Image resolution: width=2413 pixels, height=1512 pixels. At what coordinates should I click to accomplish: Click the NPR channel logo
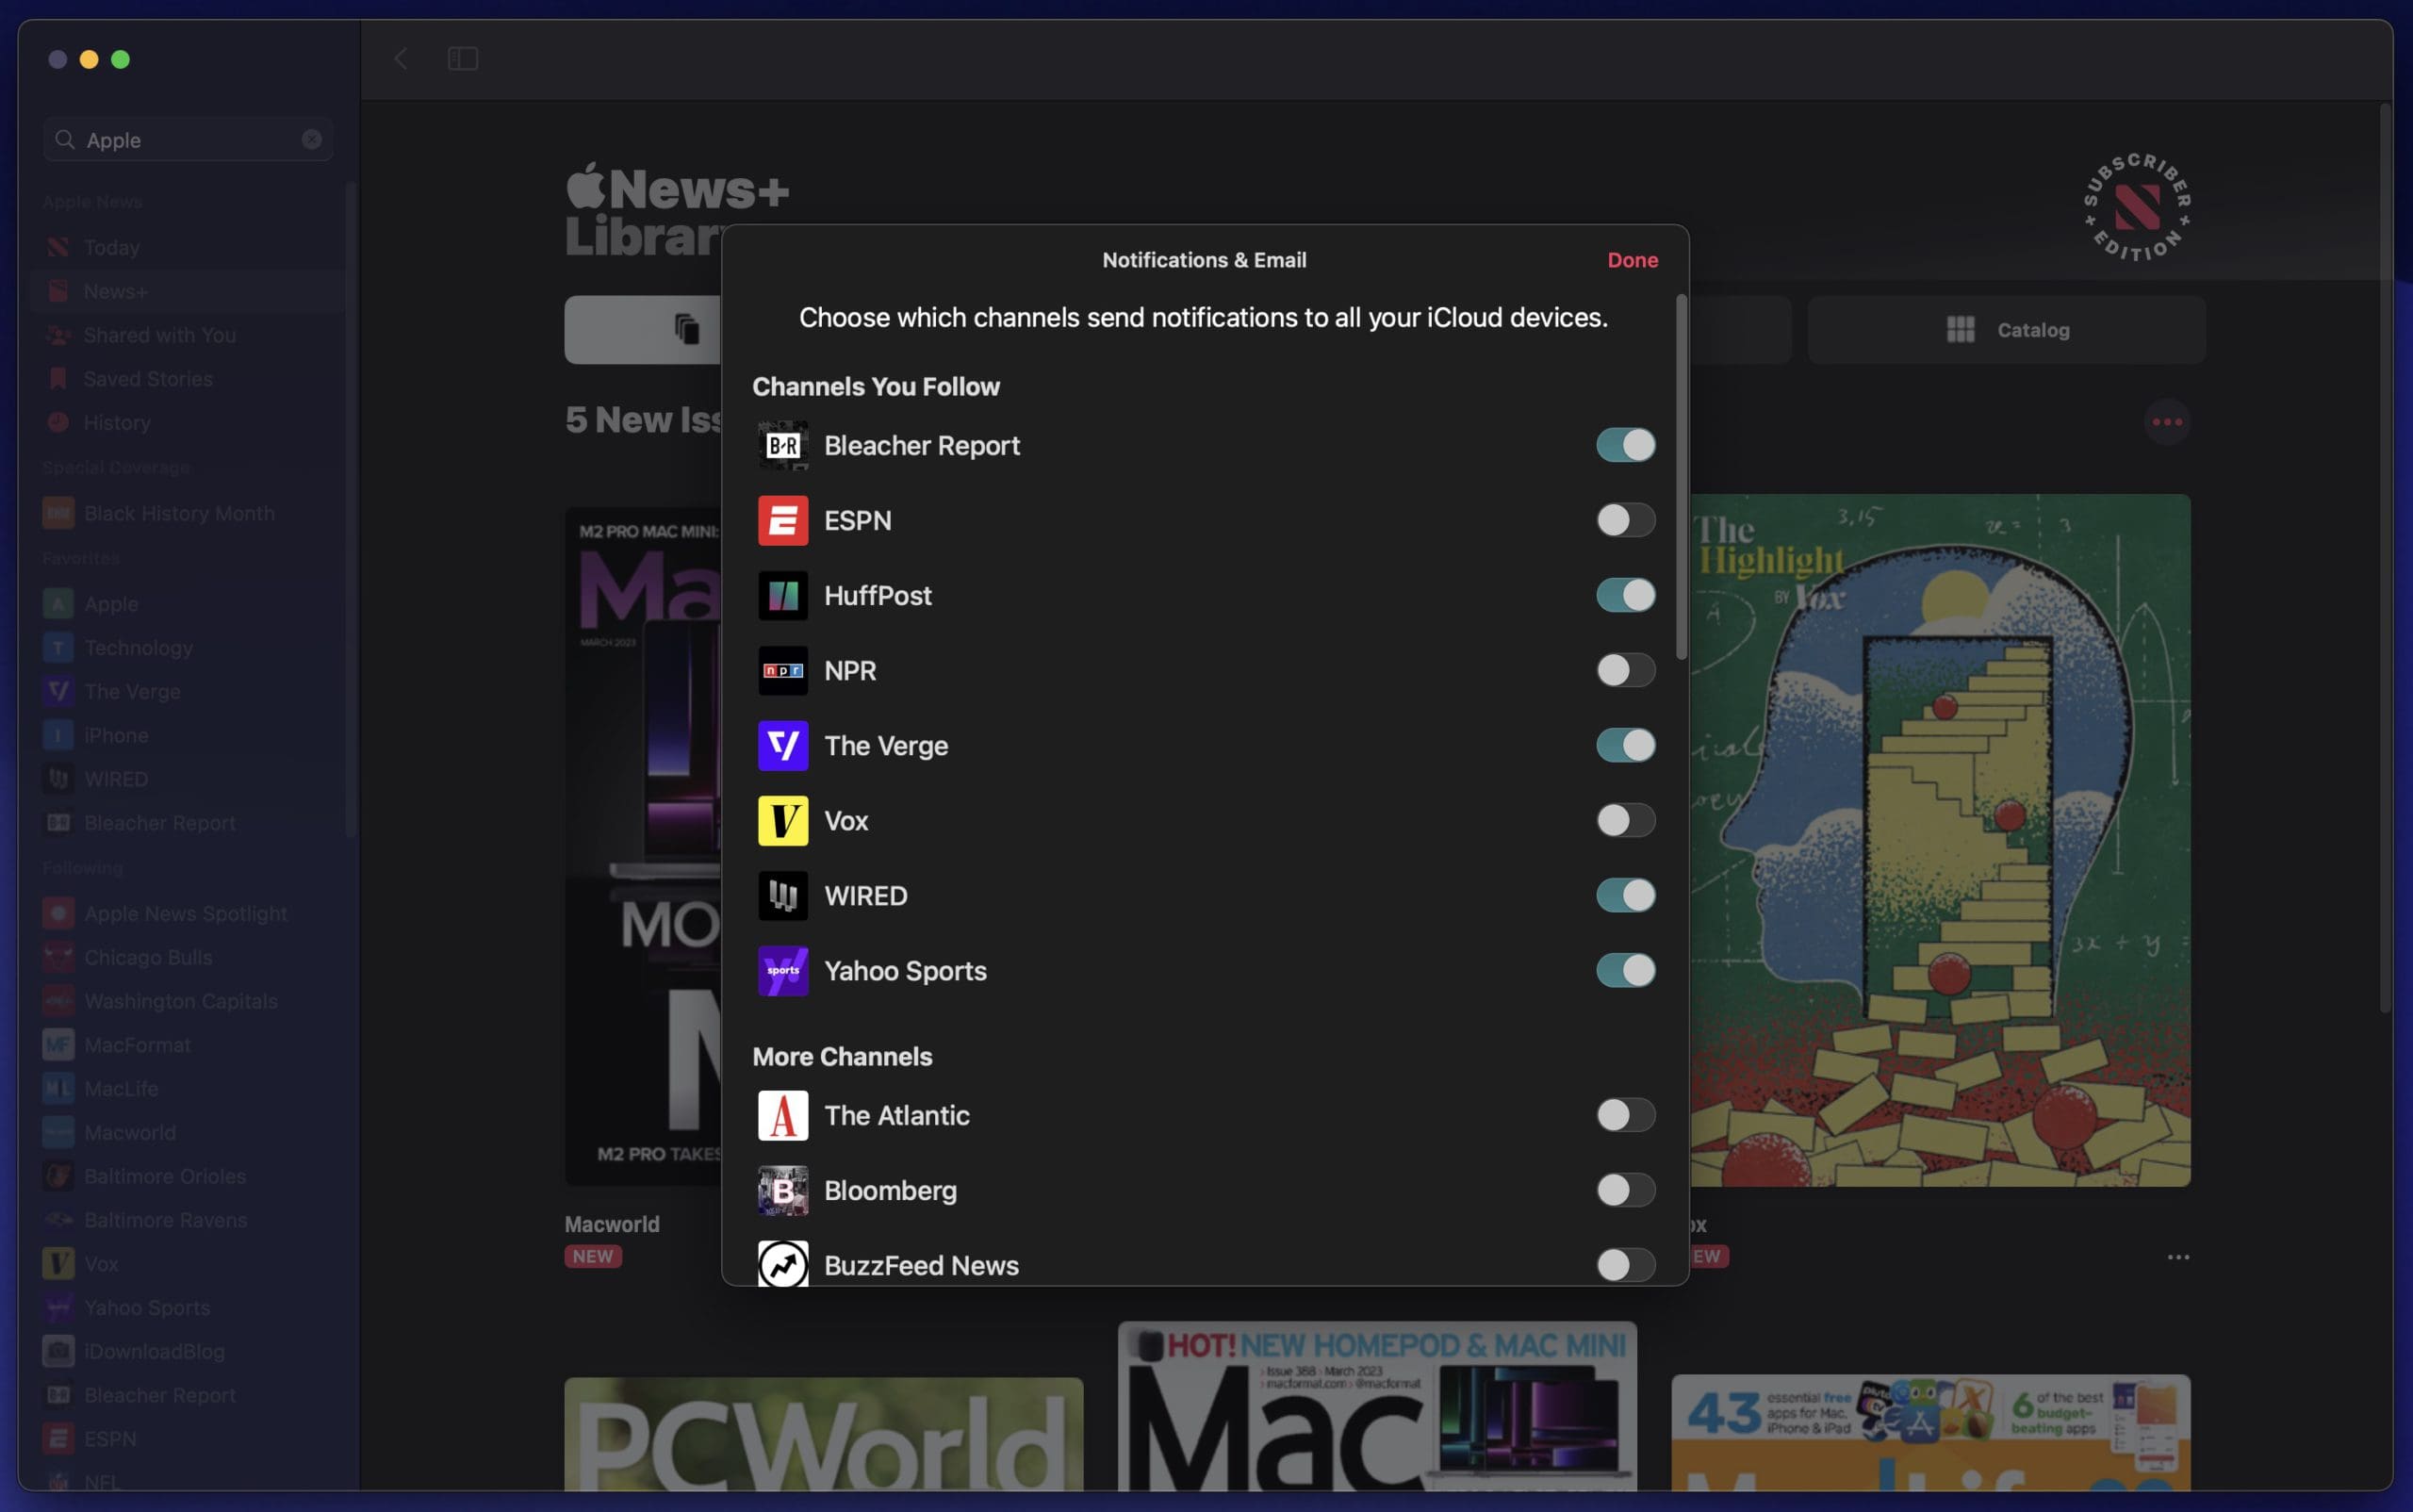click(782, 670)
